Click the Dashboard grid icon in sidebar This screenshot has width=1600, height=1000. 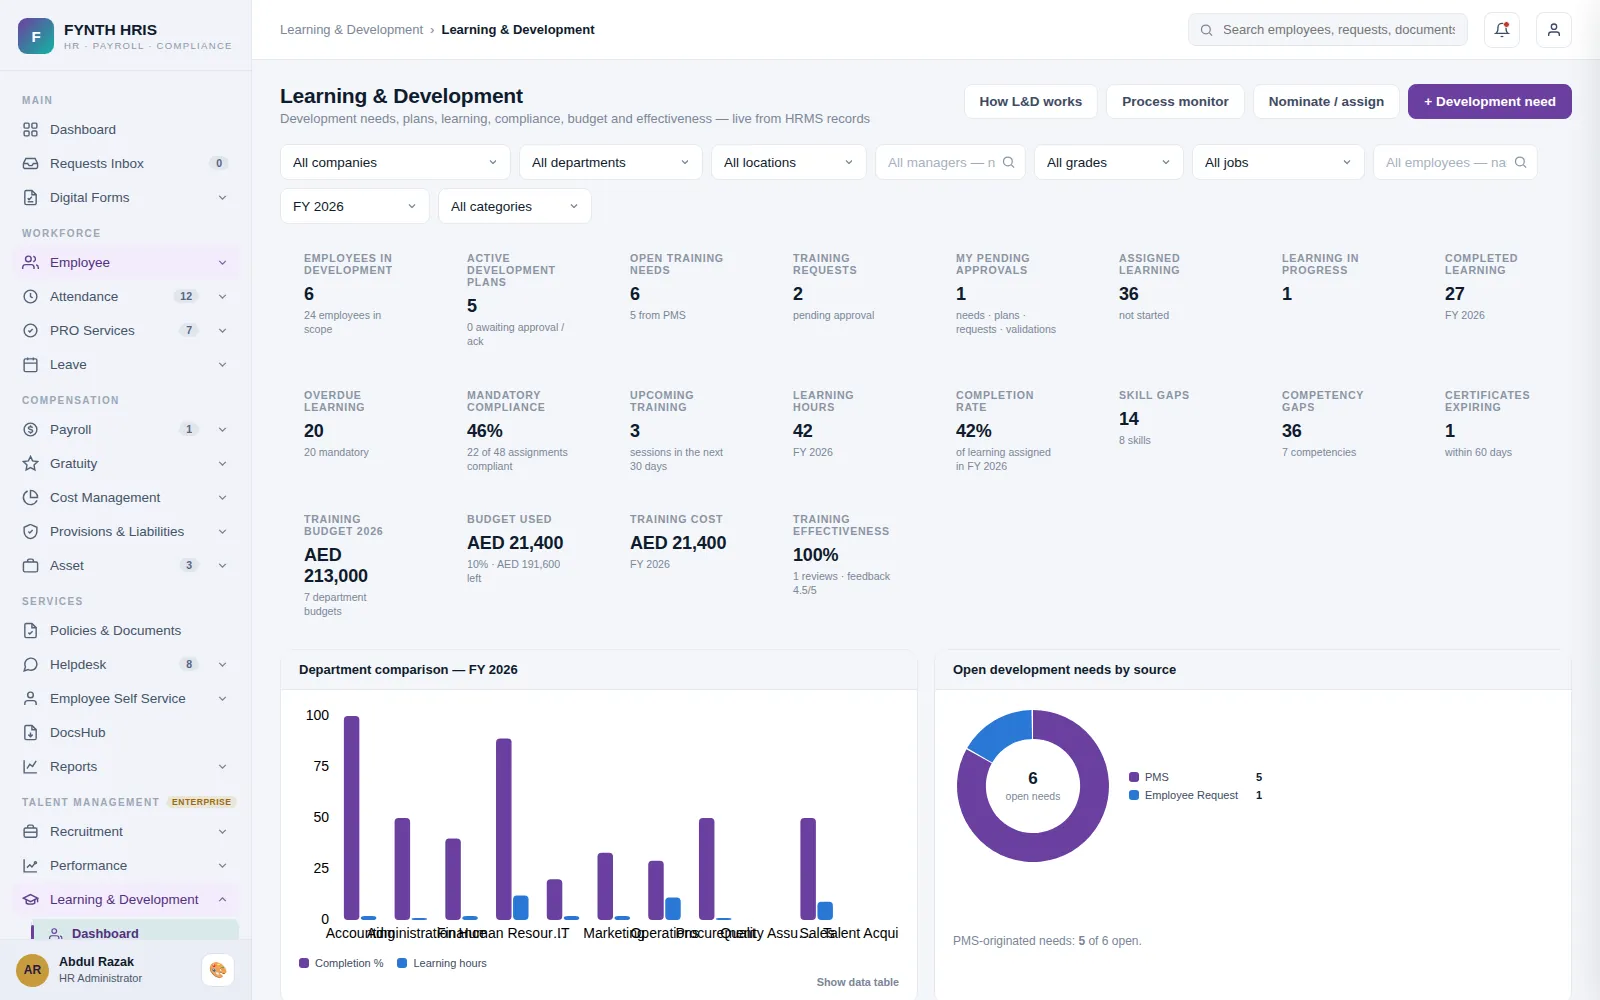[31, 130]
